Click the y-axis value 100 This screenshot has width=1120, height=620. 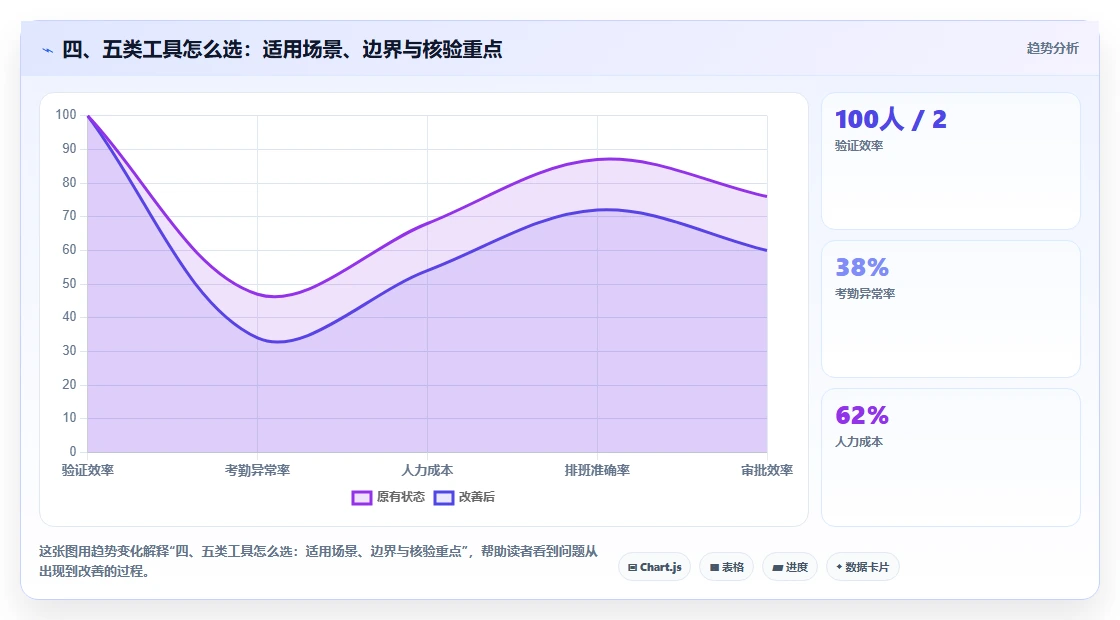click(66, 114)
